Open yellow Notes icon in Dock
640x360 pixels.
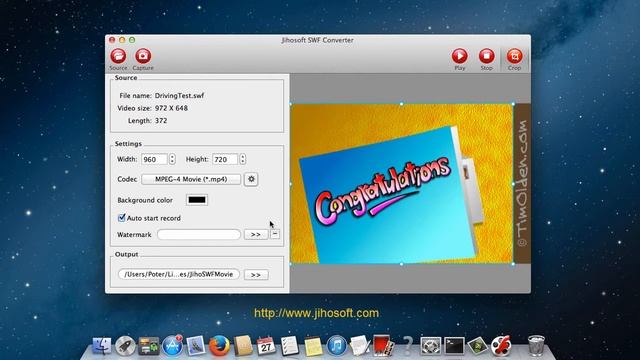pyautogui.click(x=313, y=346)
